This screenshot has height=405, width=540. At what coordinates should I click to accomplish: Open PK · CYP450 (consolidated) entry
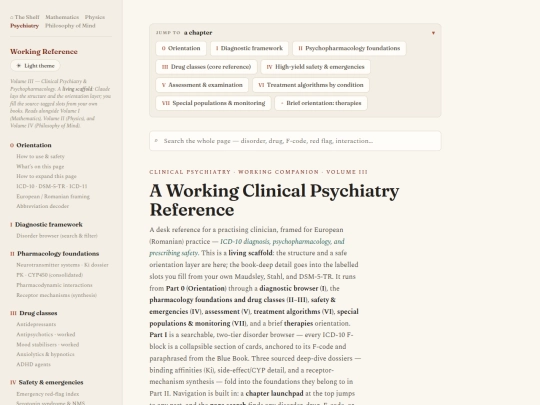click(50, 275)
